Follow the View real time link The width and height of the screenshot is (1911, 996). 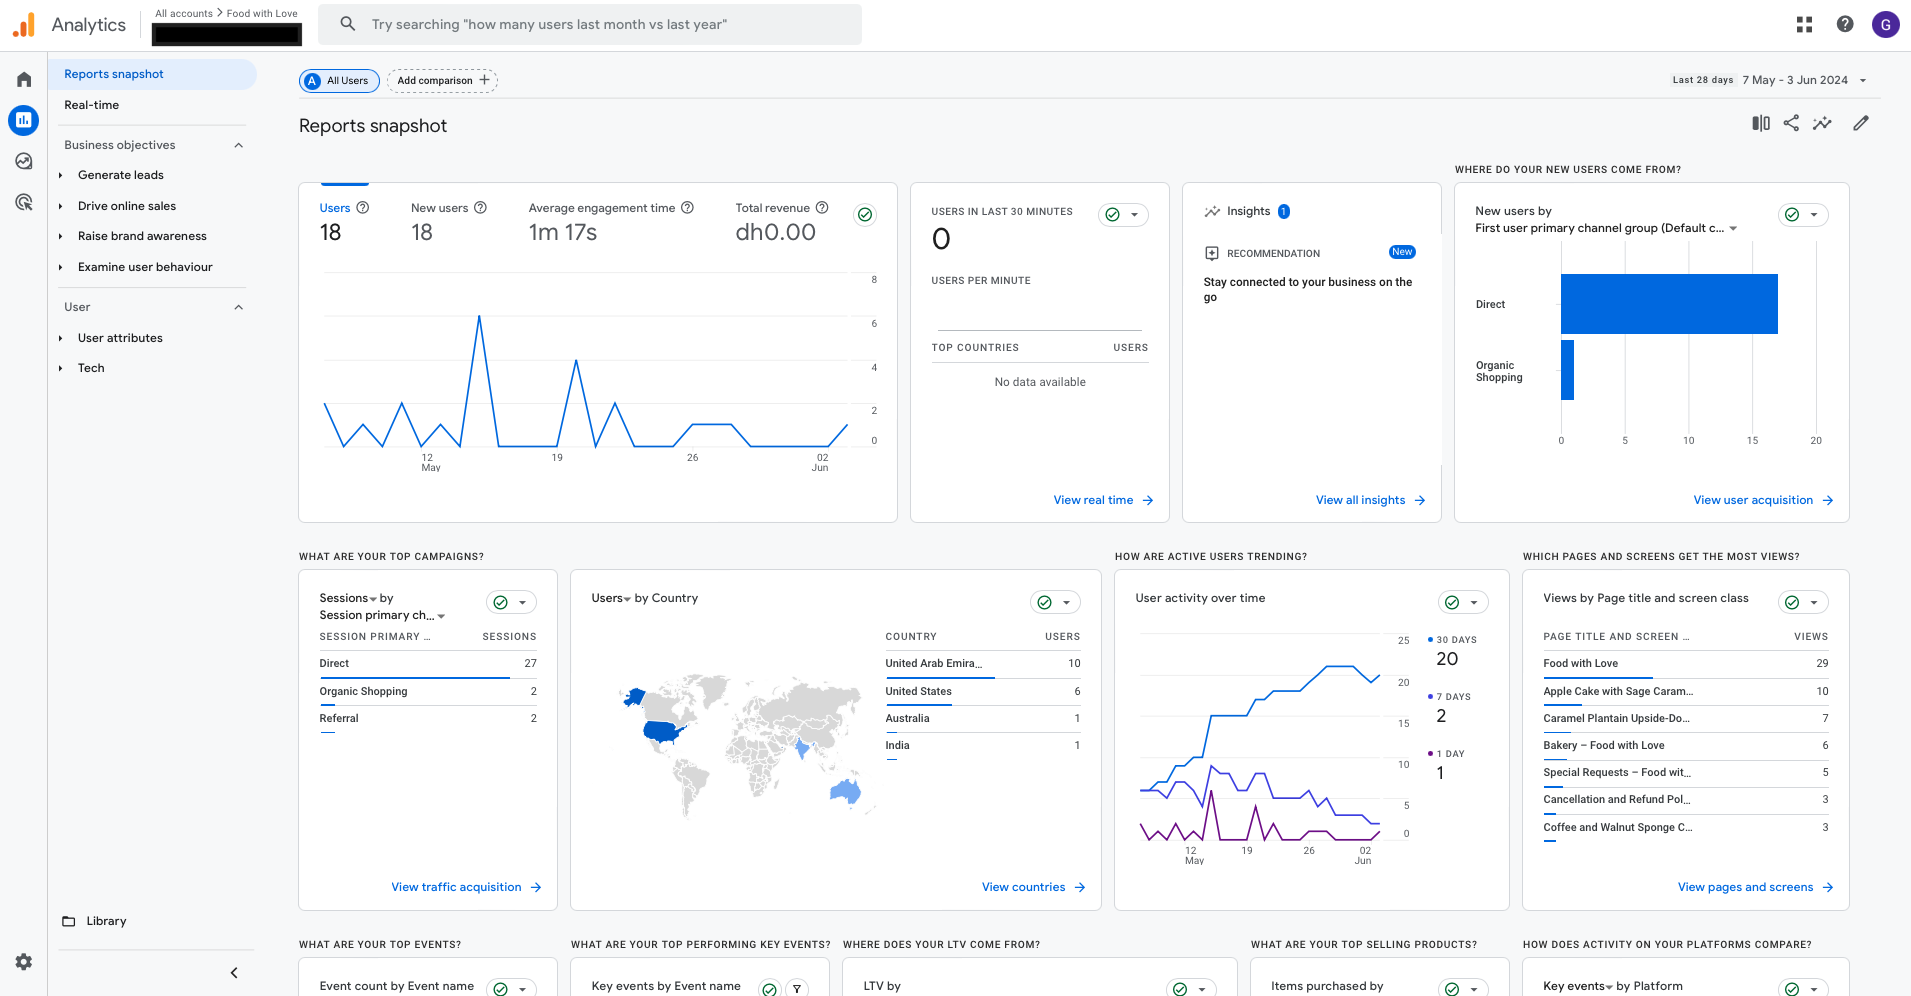click(1095, 500)
